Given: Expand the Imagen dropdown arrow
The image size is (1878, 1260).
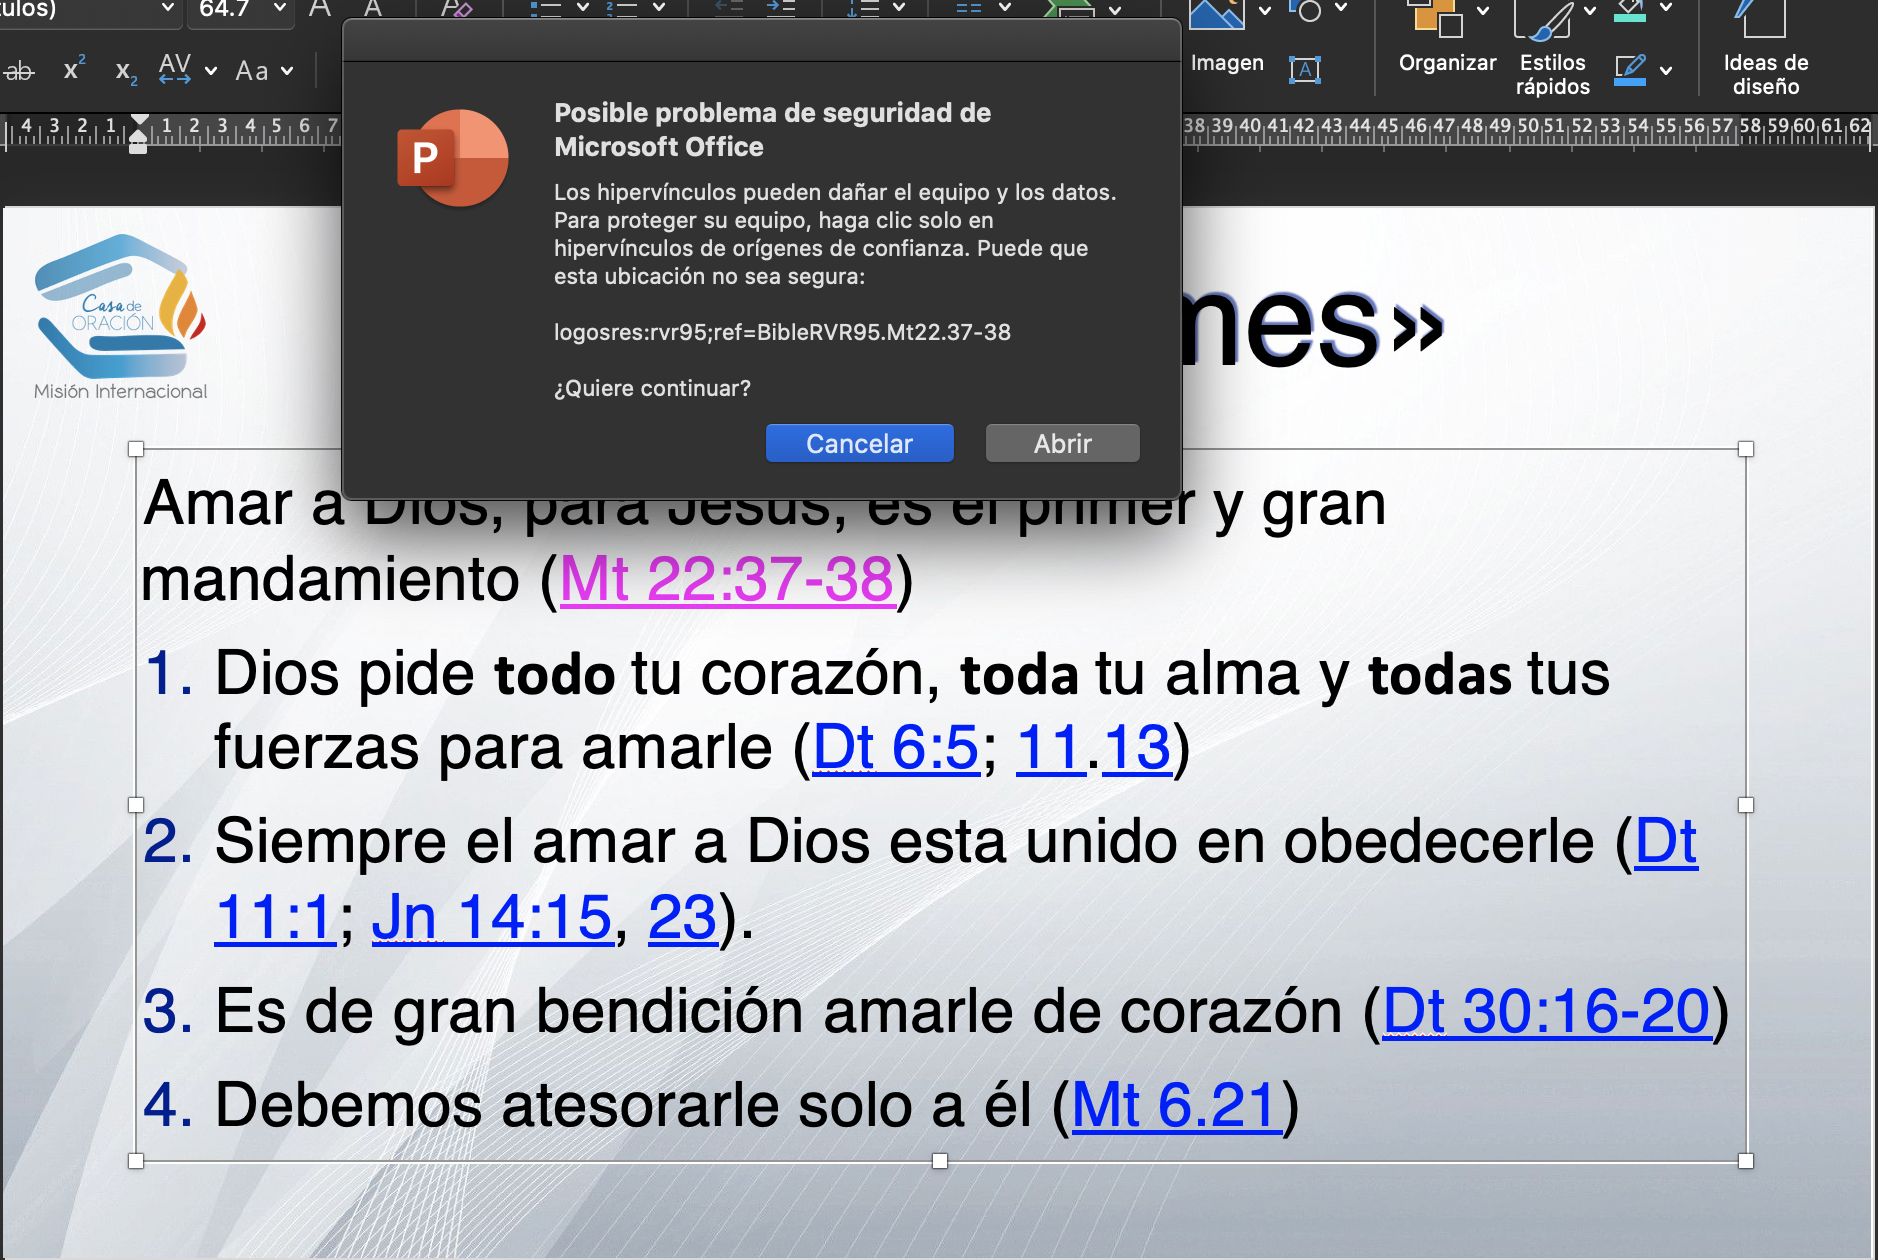Looking at the screenshot, I should pyautogui.click(x=1265, y=11).
